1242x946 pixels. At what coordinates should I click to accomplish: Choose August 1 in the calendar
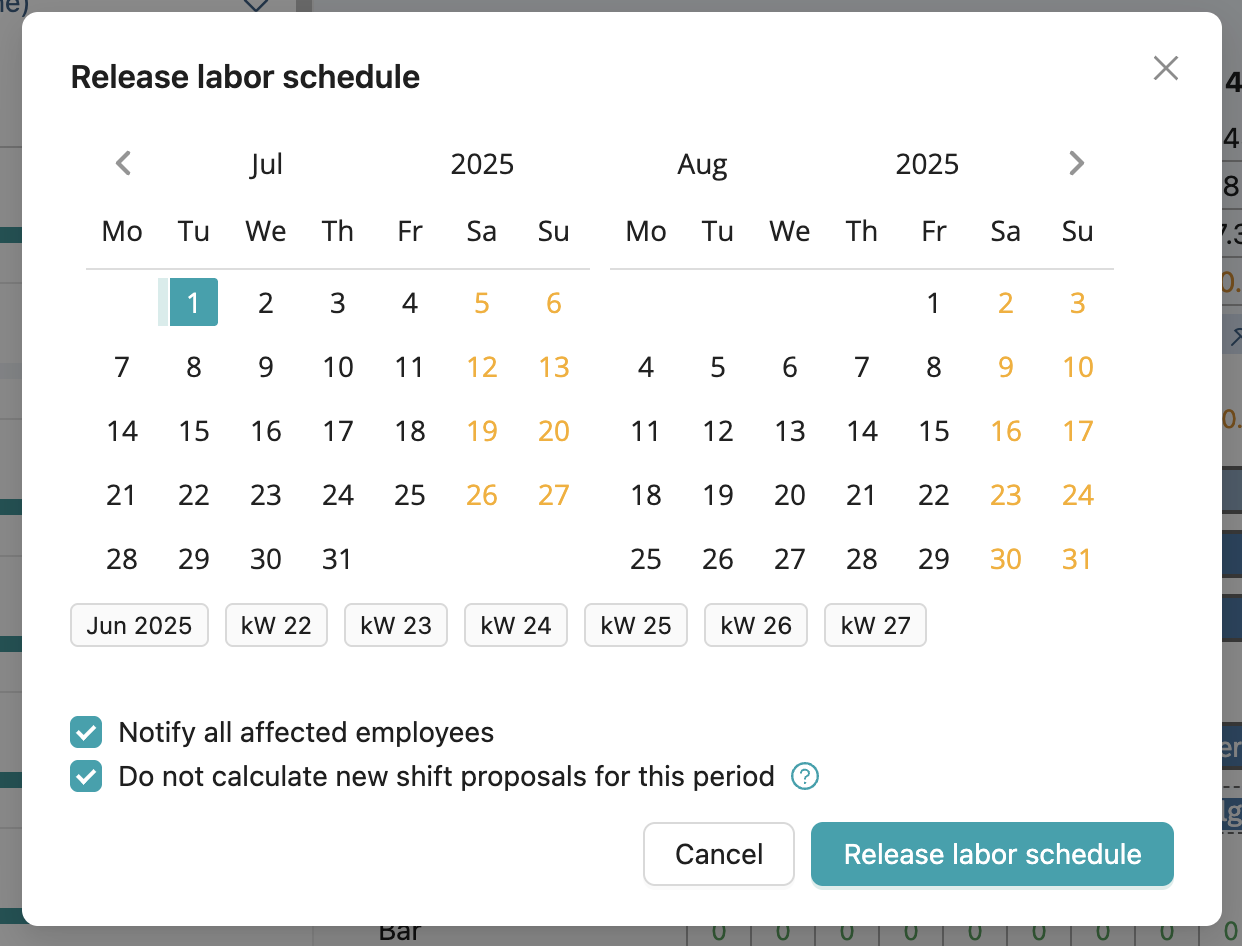933,302
